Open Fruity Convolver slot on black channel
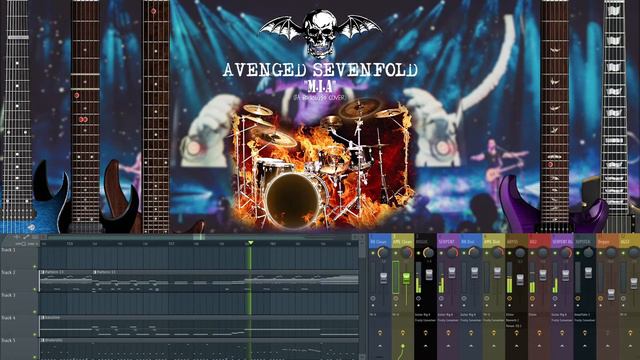 click(x=426, y=320)
